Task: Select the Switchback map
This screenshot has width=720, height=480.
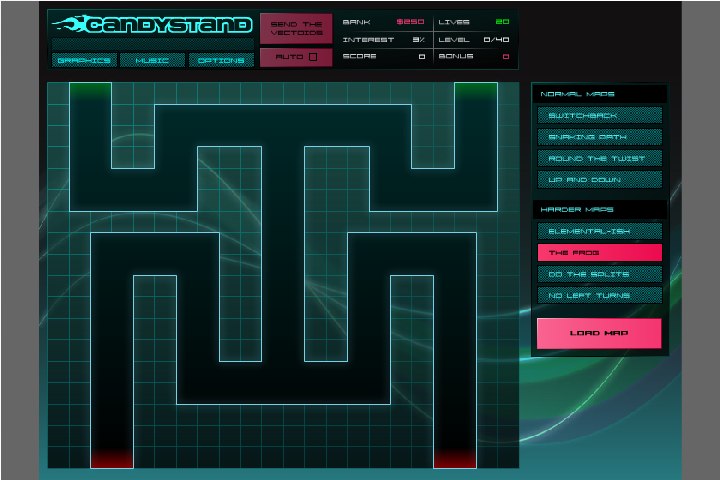Action: (600, 115)
